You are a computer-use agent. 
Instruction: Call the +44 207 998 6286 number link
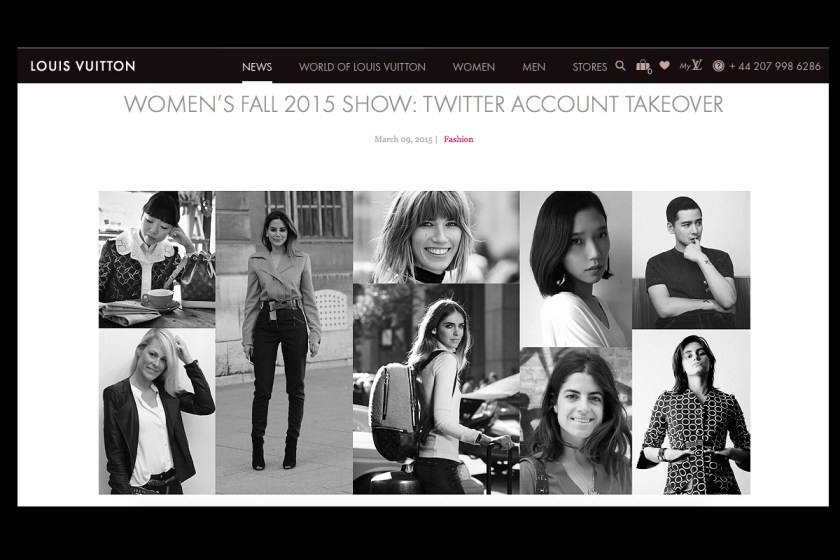point(775,66)
